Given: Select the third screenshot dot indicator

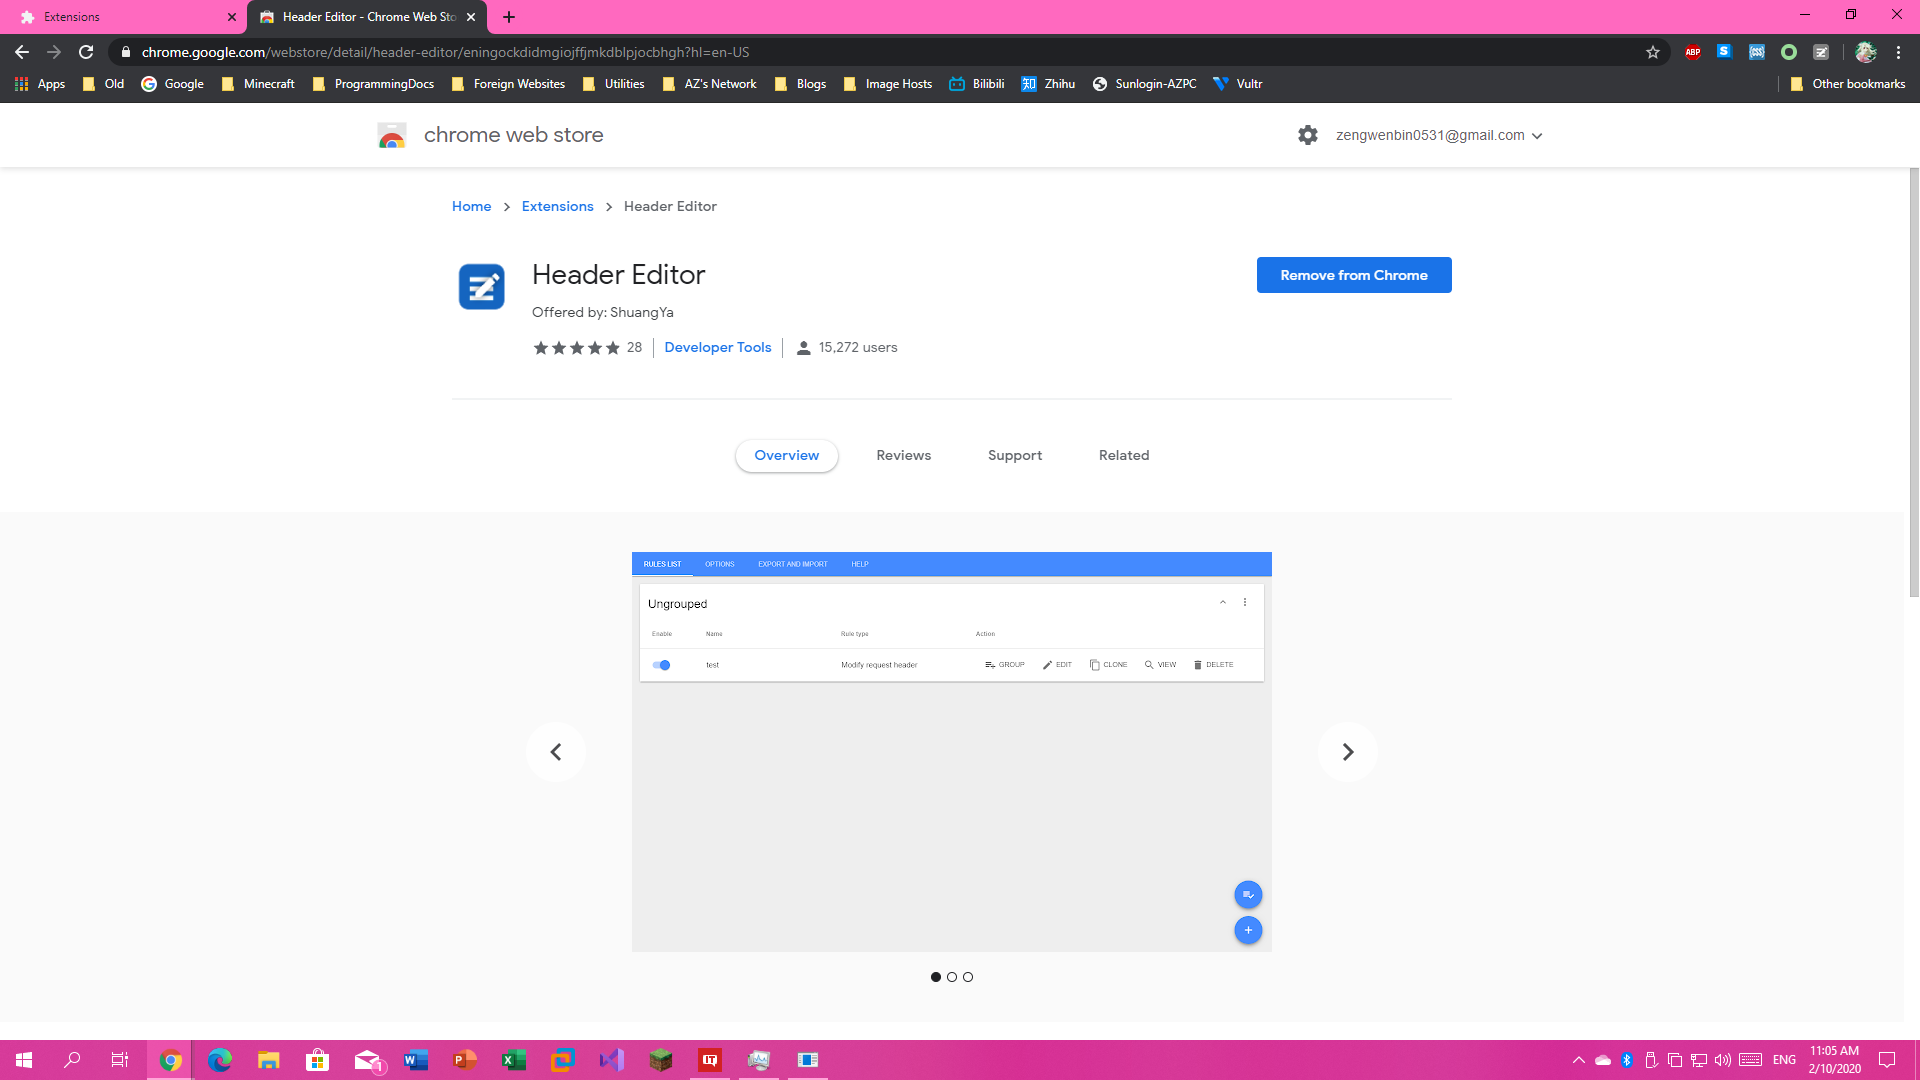Looking at the screenshot, I should [x=968, y=977].
